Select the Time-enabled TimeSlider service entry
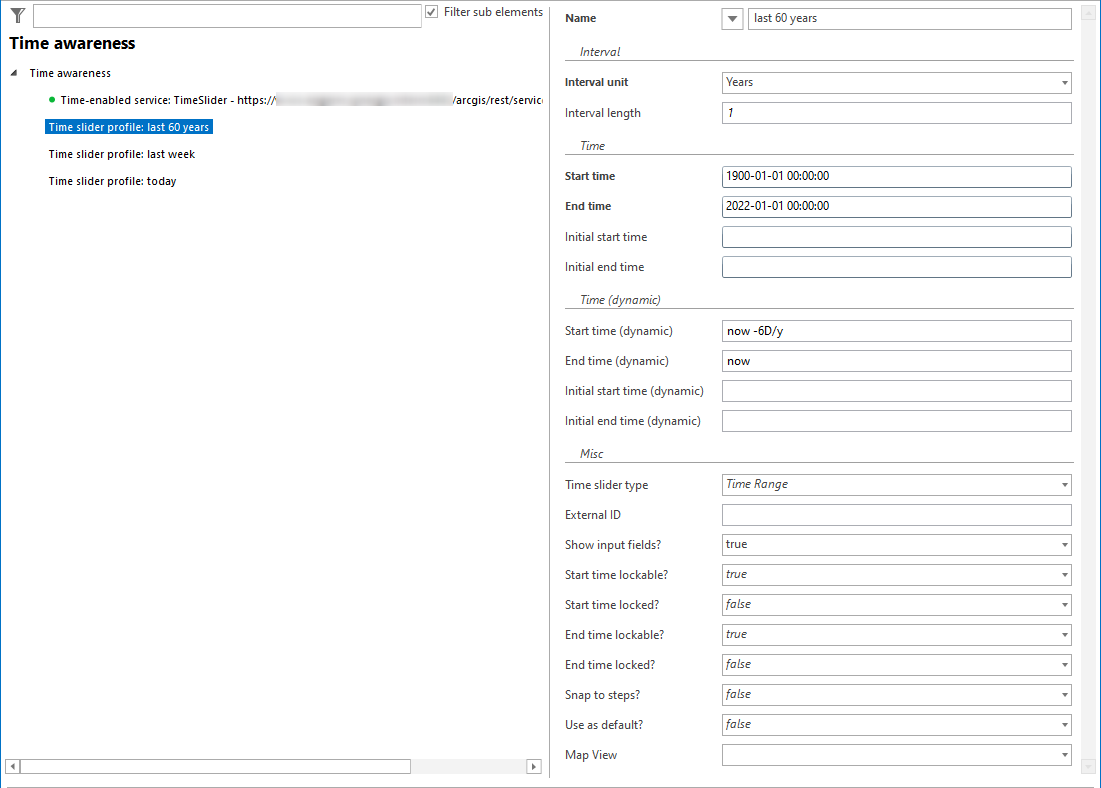 click(250, 100)
